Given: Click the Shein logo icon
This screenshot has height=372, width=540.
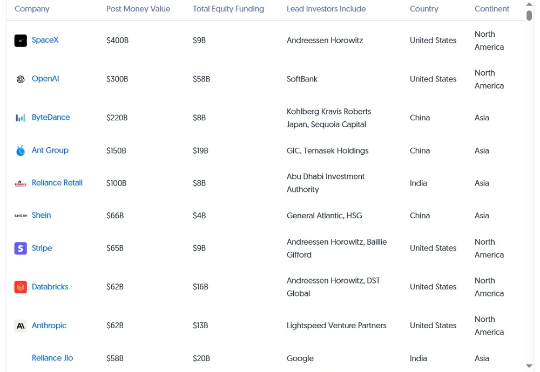Looking at the screenshot, I should point(20,216).
